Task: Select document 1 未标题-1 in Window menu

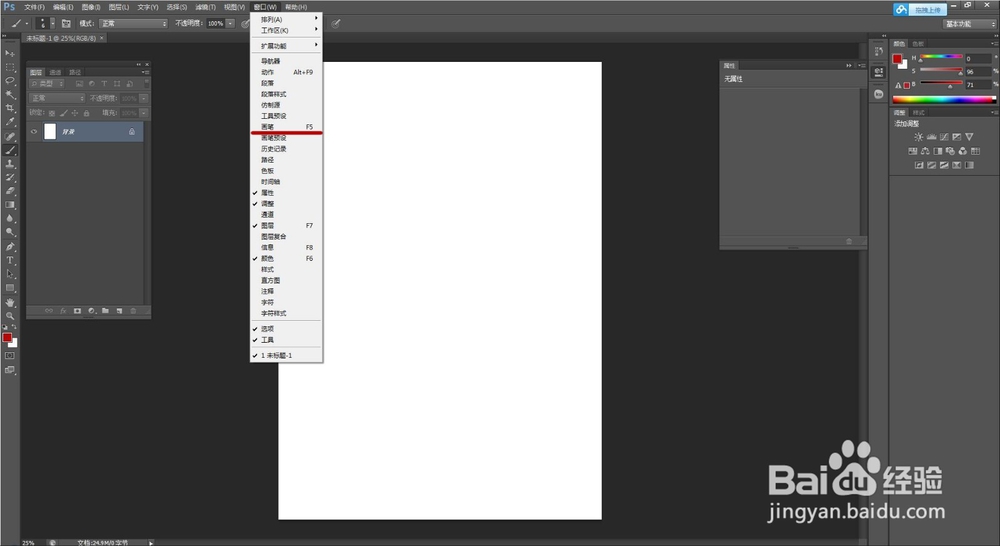Action: 286,355
